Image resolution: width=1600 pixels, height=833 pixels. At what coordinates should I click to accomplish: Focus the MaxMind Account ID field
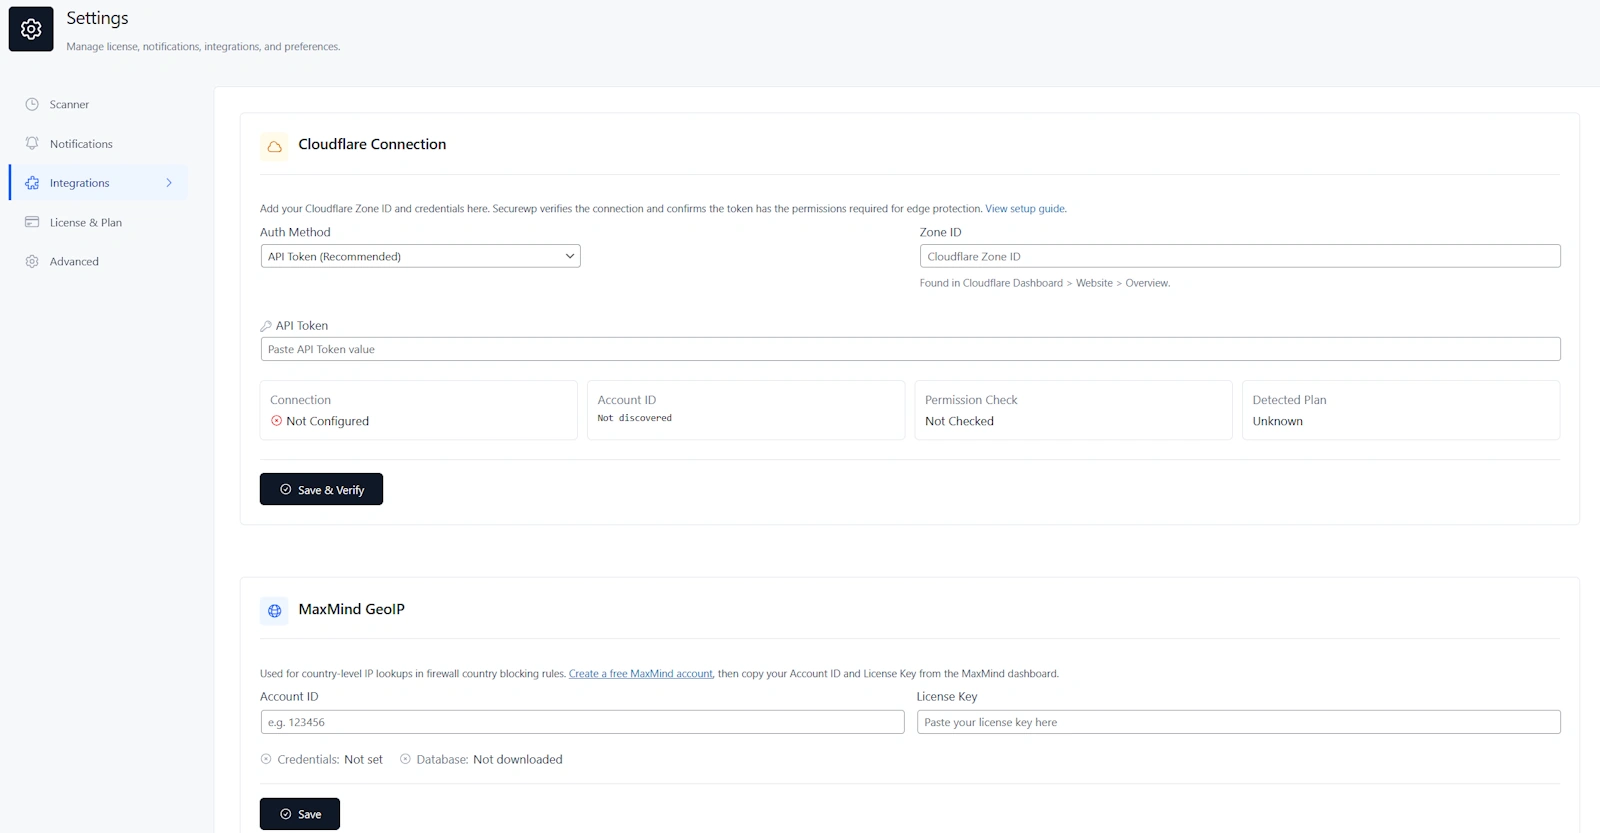point(582,722)
